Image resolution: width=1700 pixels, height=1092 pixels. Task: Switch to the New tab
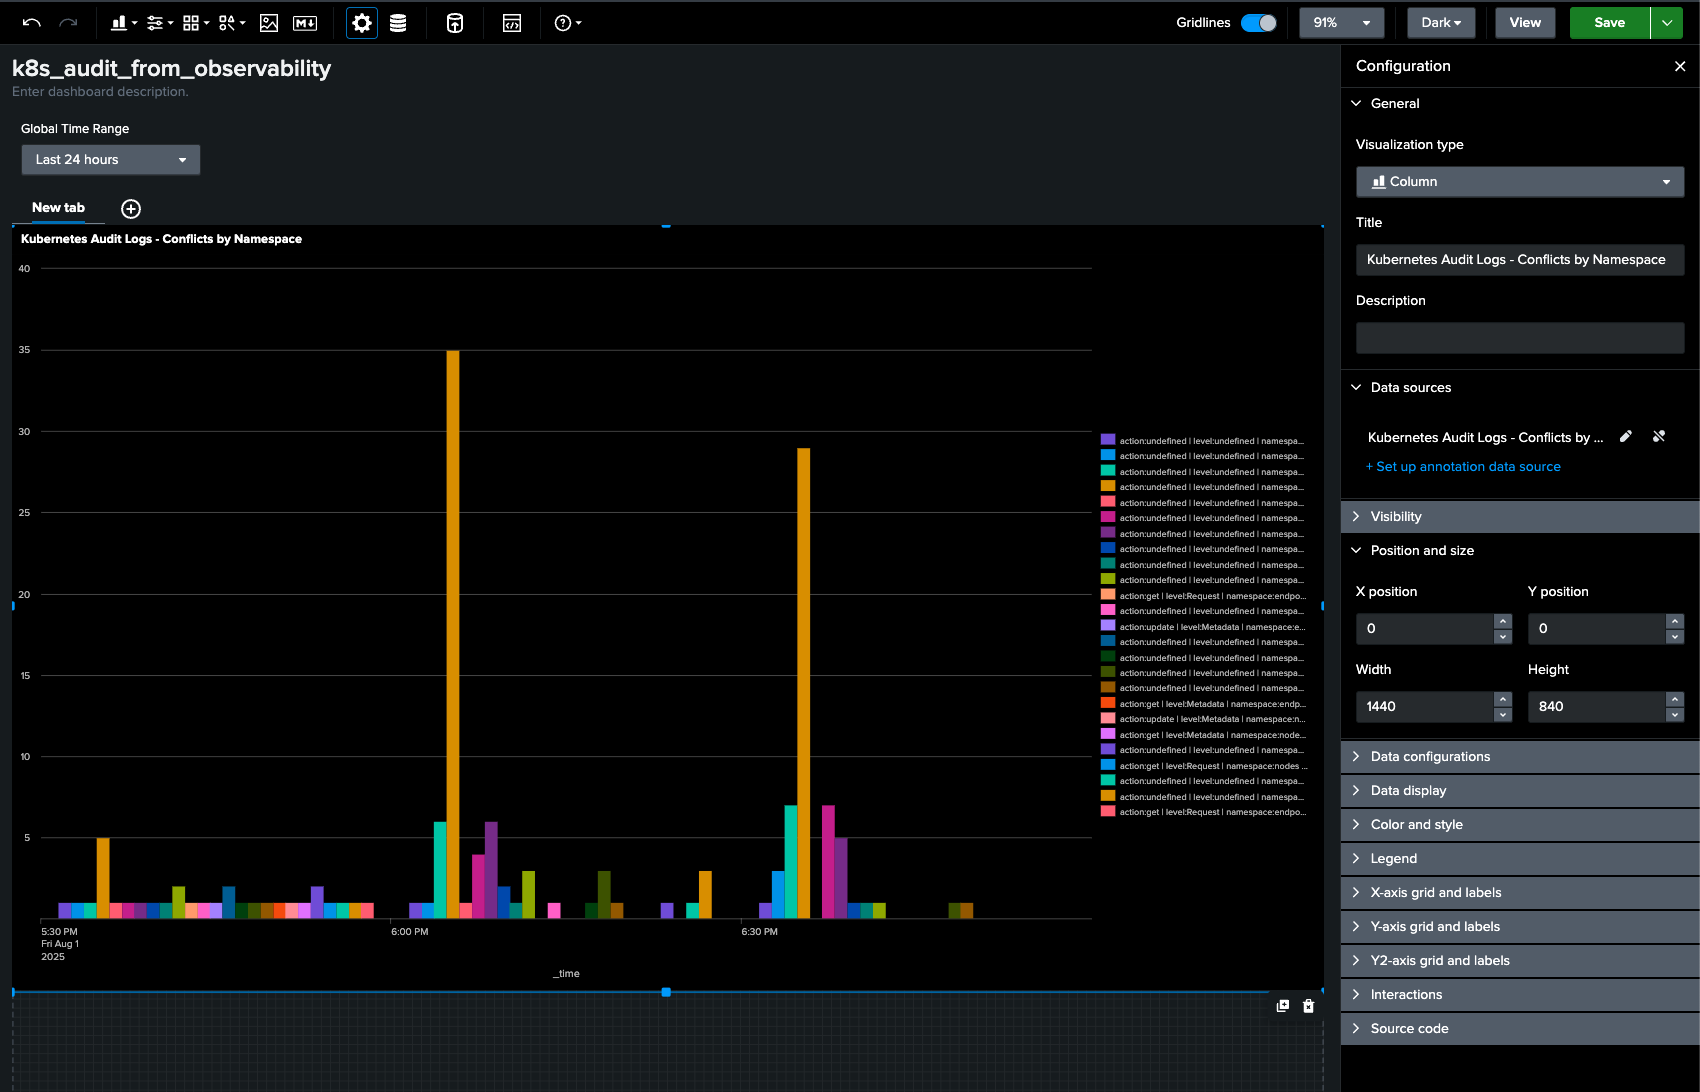pos(58,207)
